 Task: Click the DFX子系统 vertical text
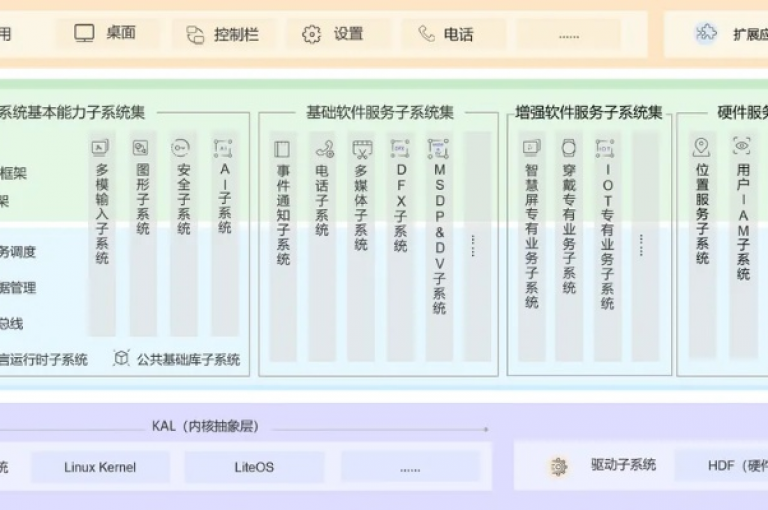pyautogui.click(x=401, y=208)
